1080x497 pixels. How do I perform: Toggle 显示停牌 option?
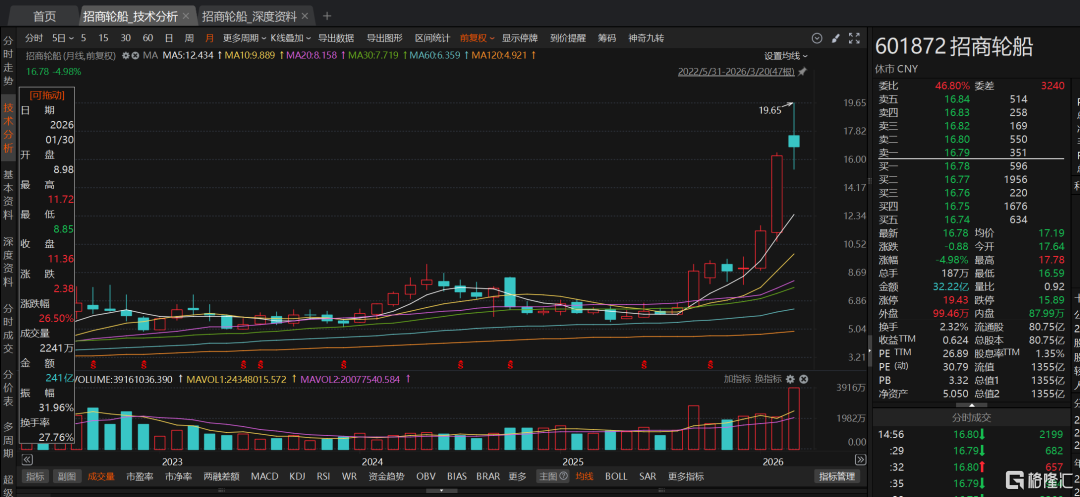click(520, 38)
